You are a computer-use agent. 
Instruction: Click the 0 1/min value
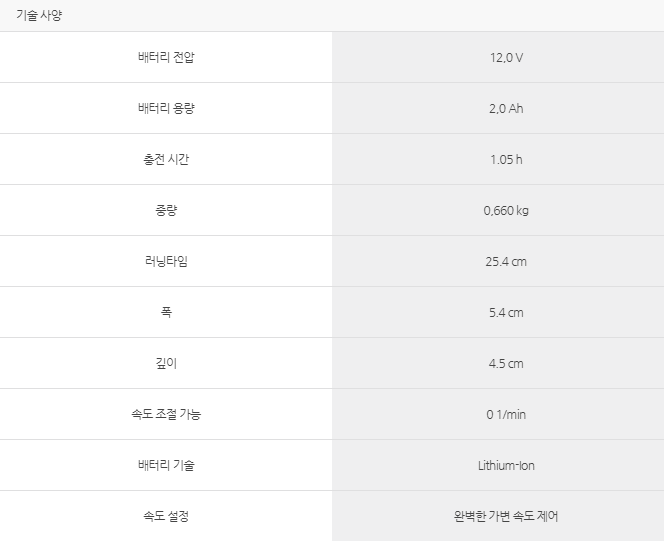click(506, 414)
